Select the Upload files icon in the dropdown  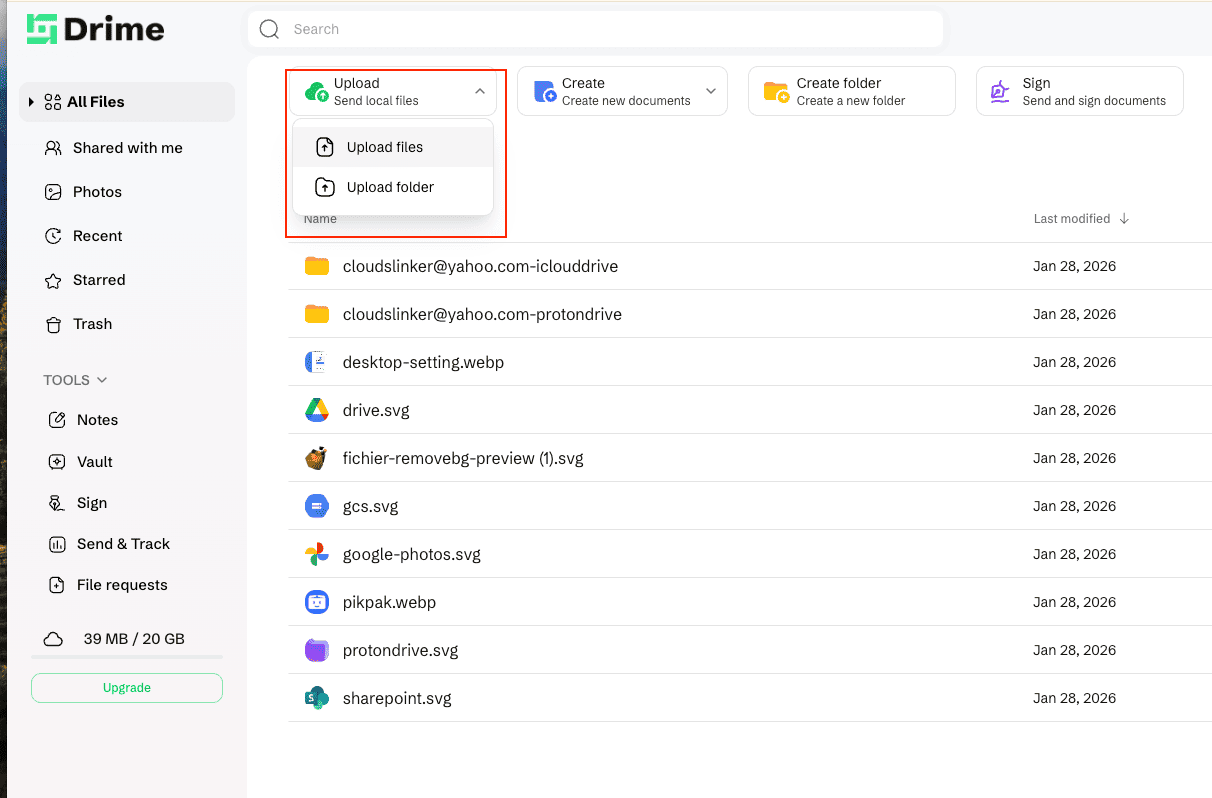(325, 146)
